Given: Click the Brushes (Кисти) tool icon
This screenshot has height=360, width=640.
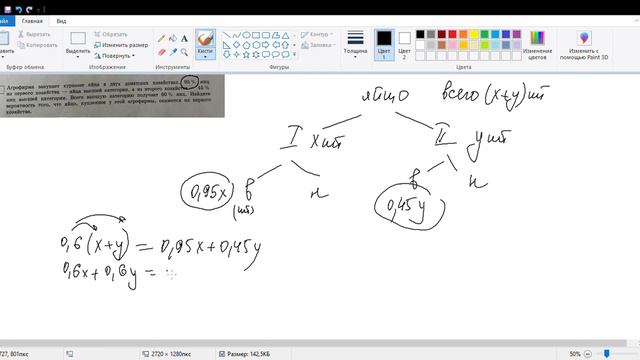Looking at the screenshot, I should point(205,39).
